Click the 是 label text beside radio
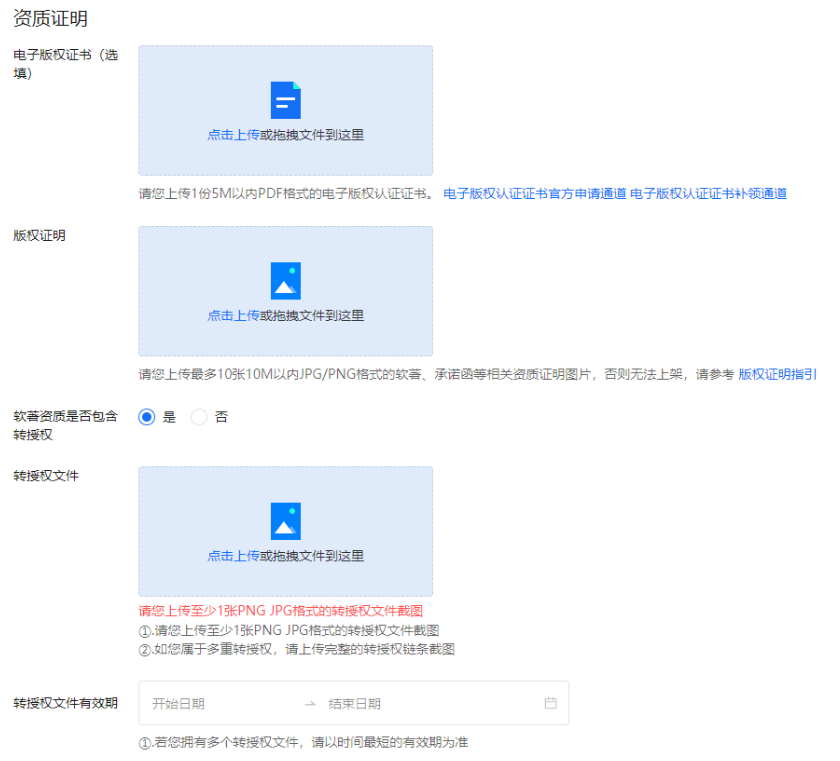Screen dimensions: 840x761 (x=169, y=417)
